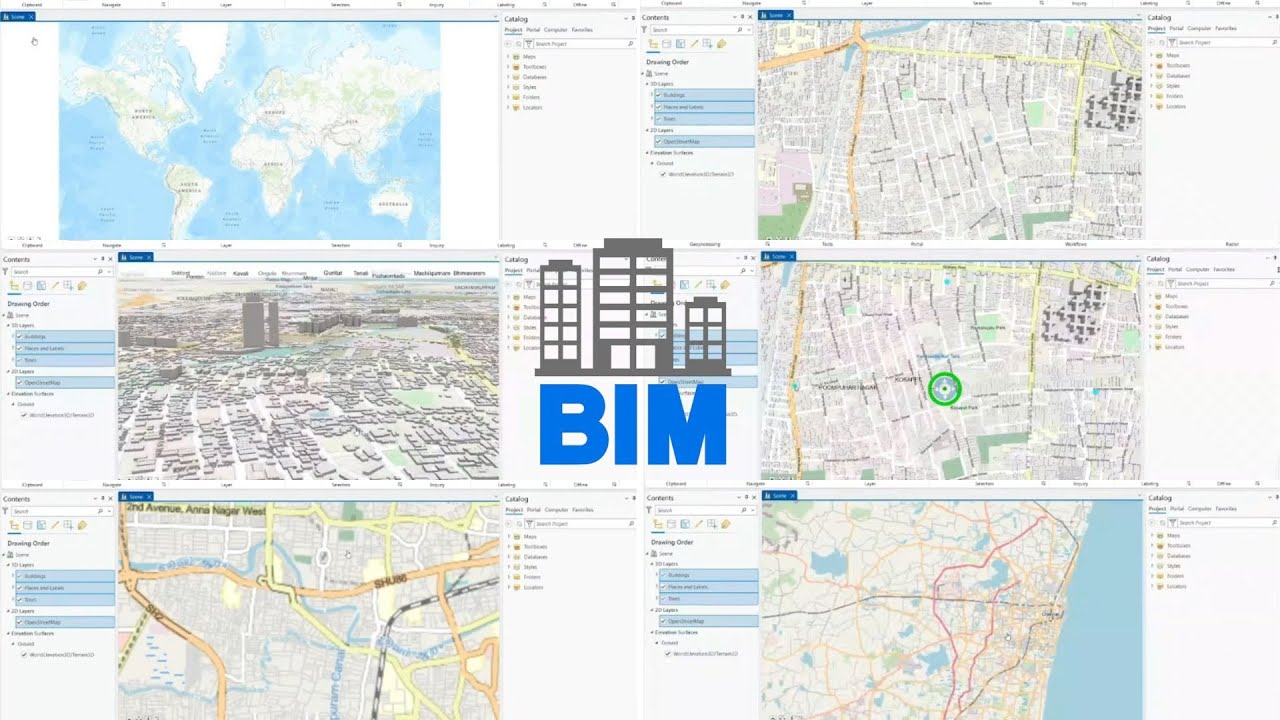This screenshot has height=720, width=1280.
Task: Select Scene view tab in 3D buildings window
Action: [x=135, y=257]
